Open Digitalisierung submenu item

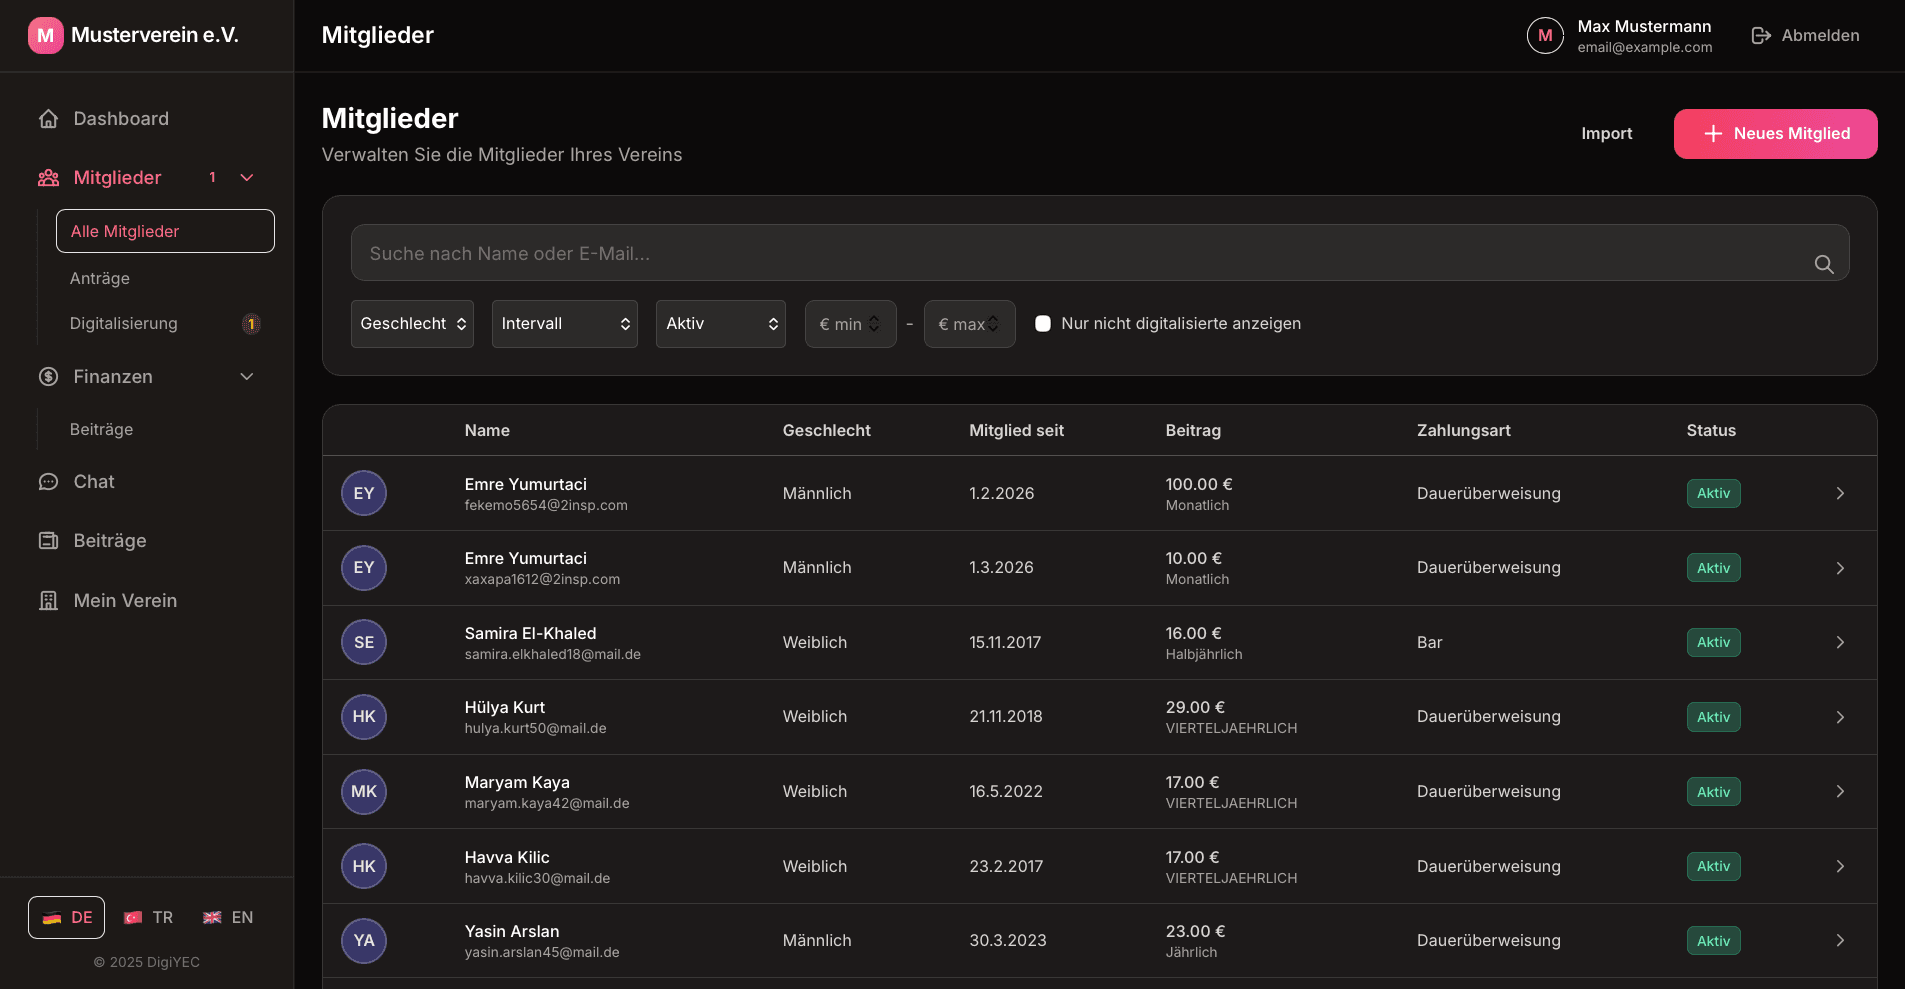[124, 324]
